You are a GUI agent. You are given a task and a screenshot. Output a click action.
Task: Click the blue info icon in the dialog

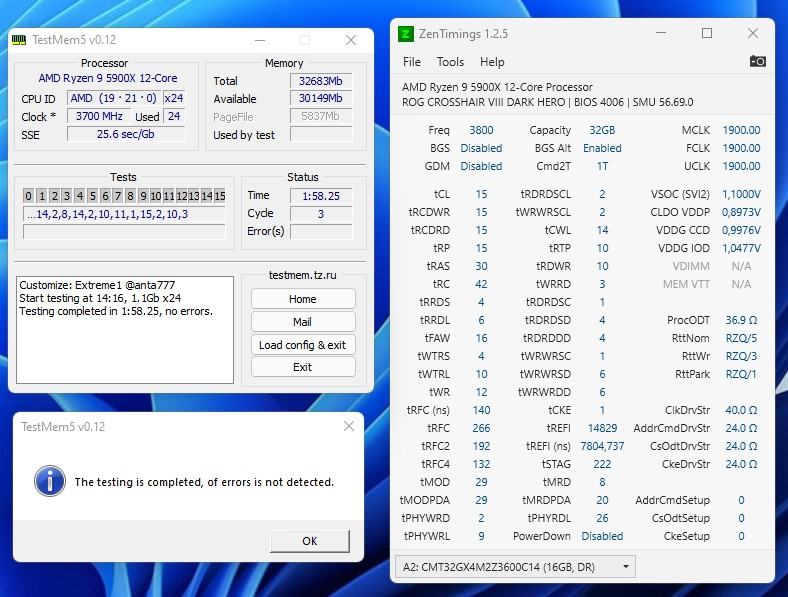[50, 481]
